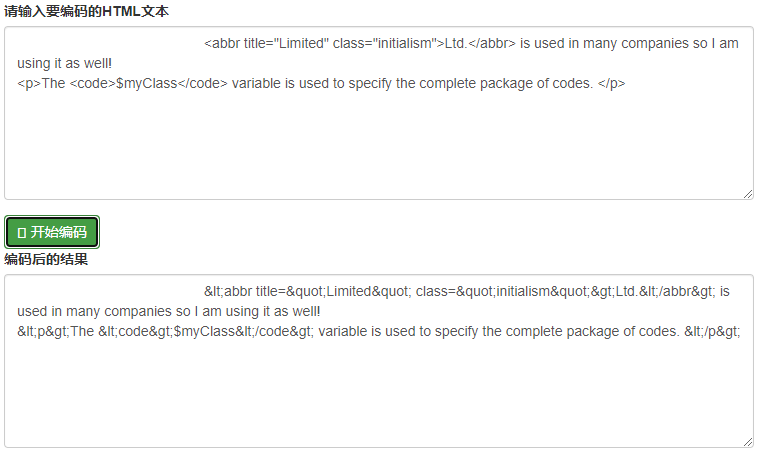Click the 编码后的结果 label
The width and height of the screenshot is (767, 460).
[x=46, y=259]
